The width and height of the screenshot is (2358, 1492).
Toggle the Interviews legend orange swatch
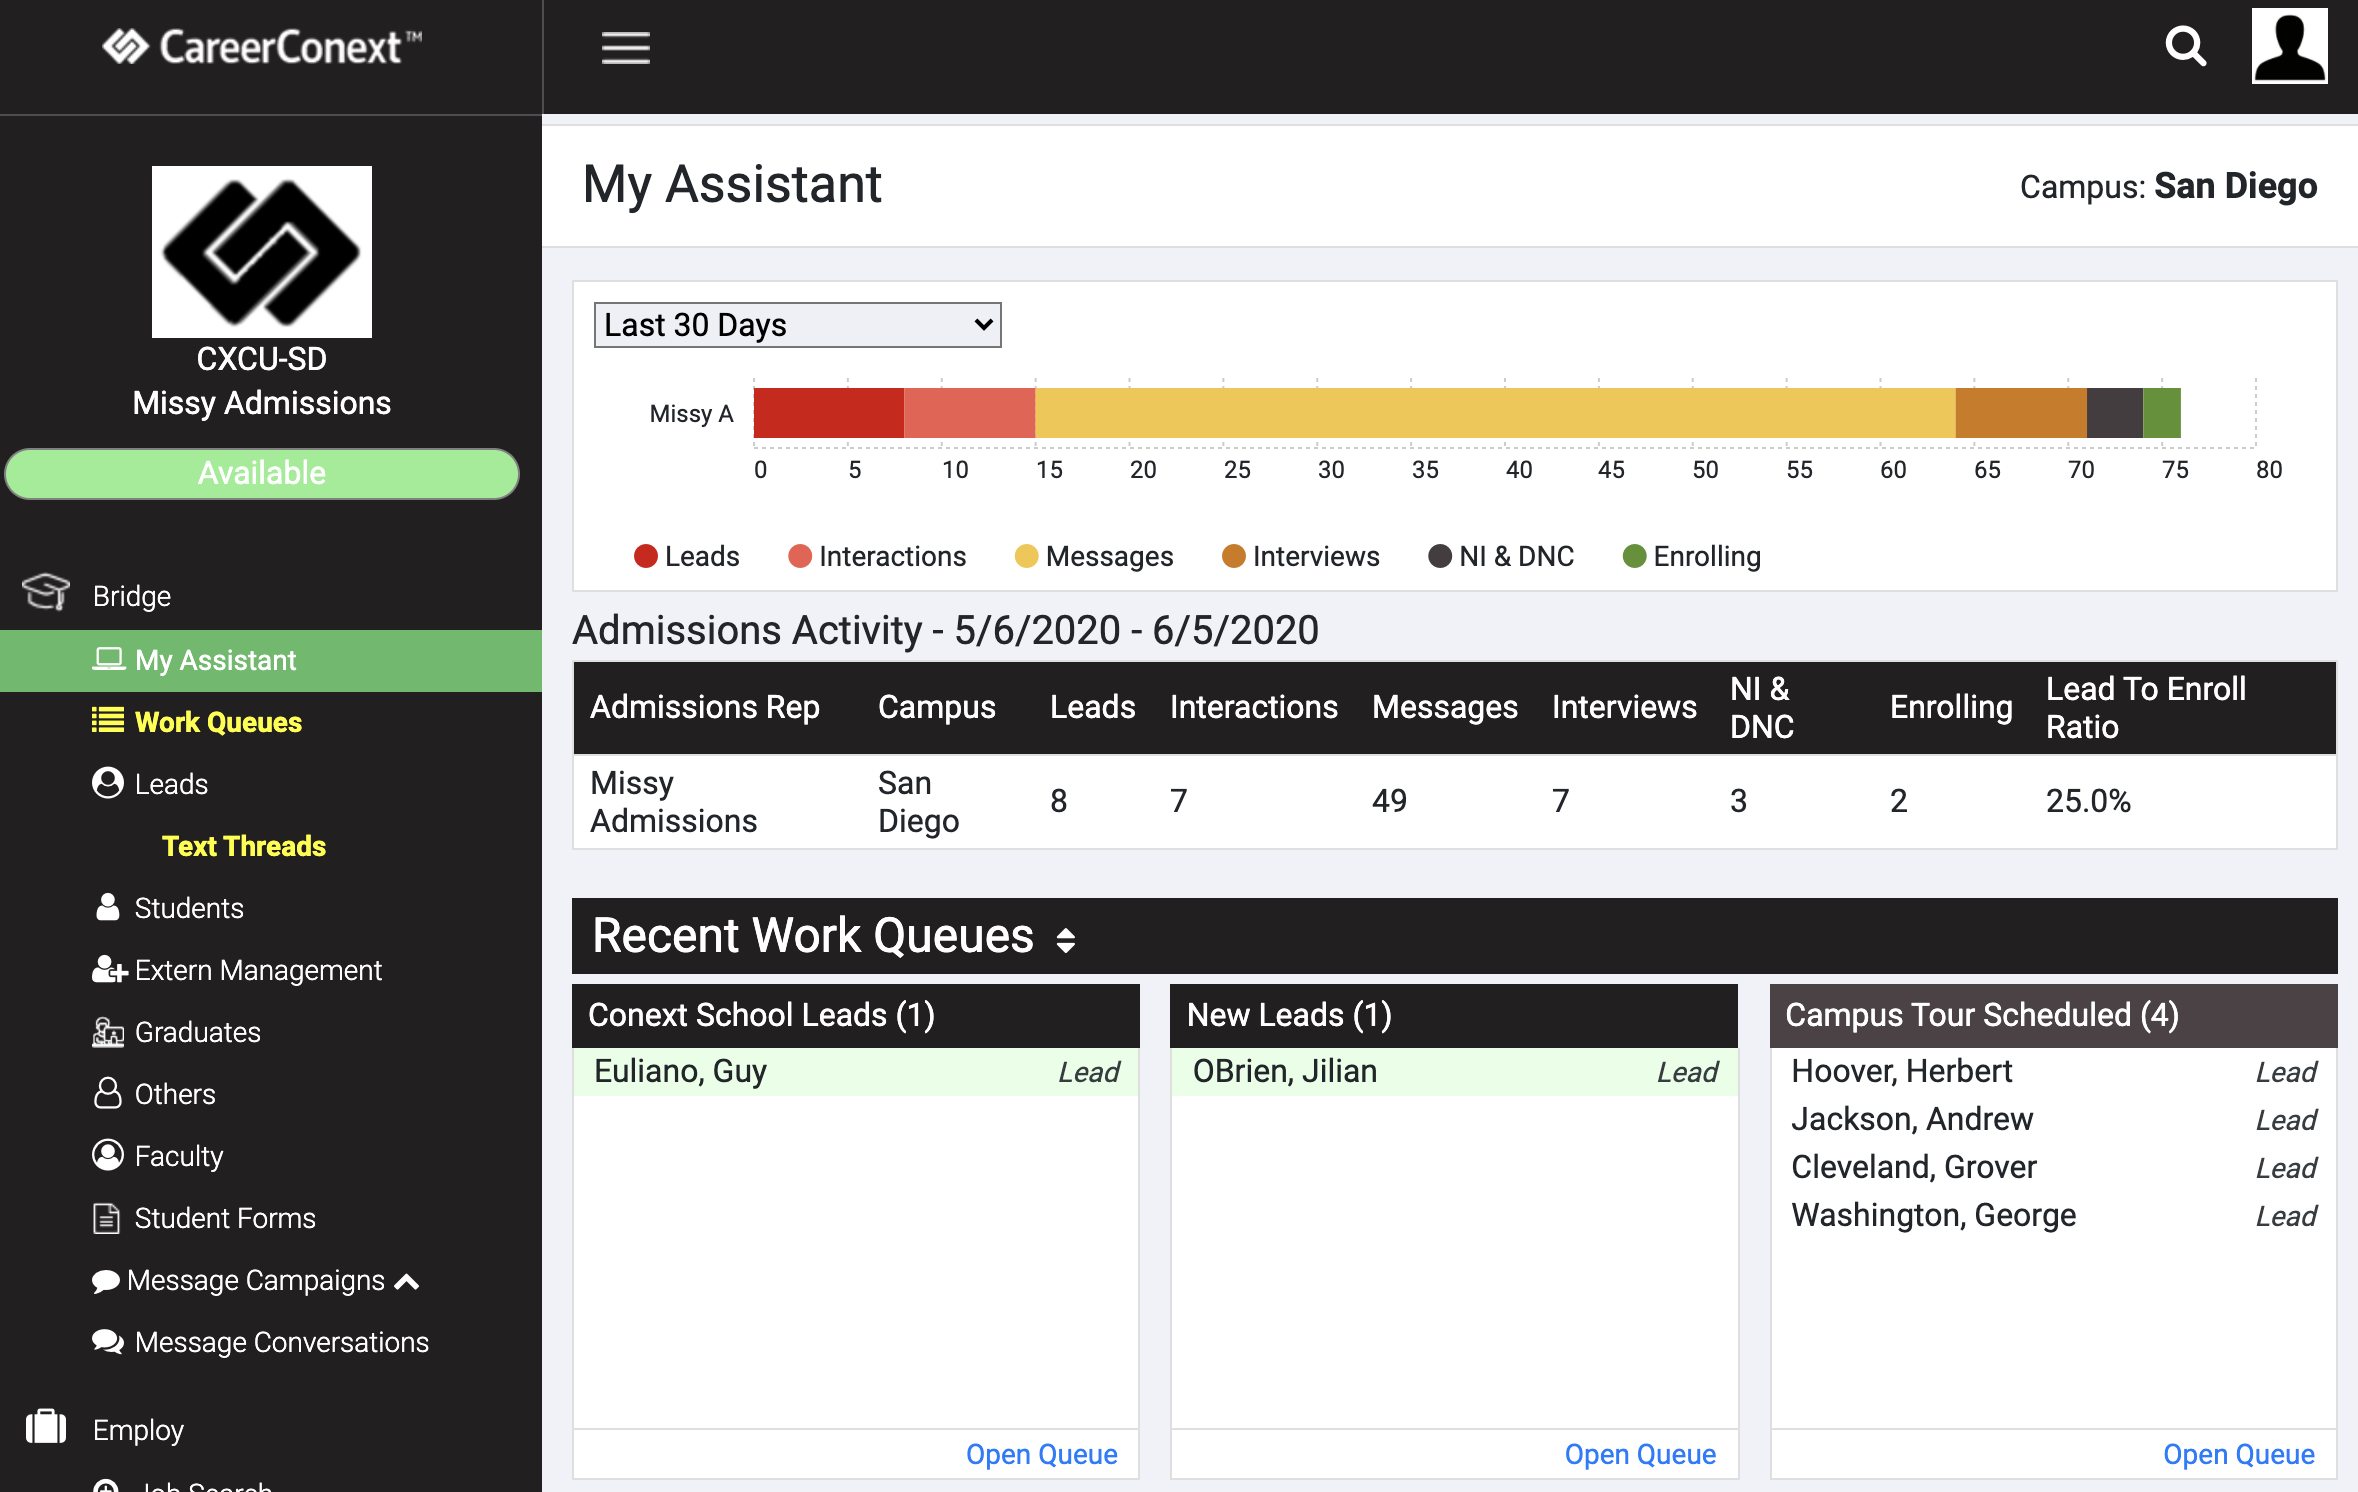coord(1233,556)
